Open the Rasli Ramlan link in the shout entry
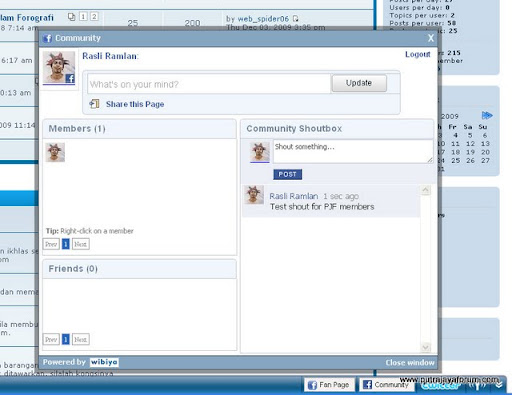This screenshot has width=512, height=395. coord(294,196)
